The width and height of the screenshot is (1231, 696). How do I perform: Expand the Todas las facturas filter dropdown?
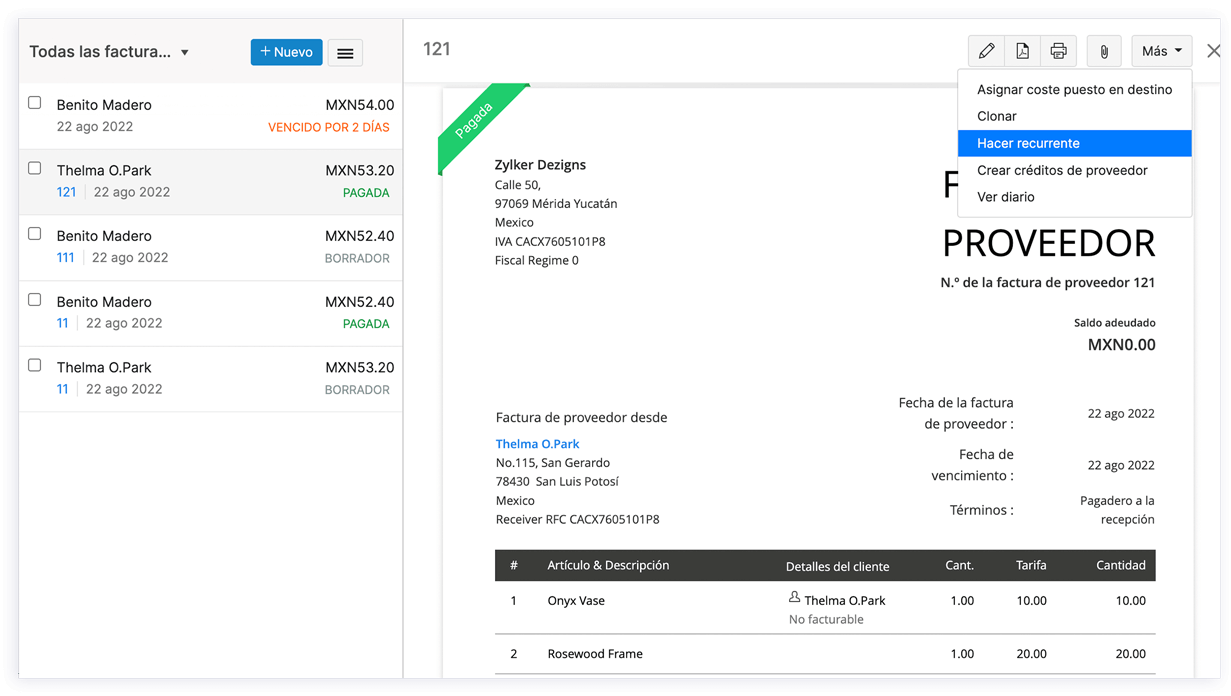(185, 53)
